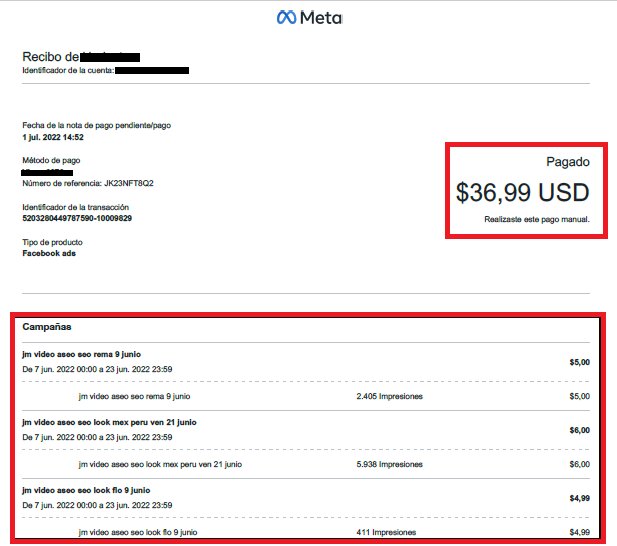
Task: Click the Meta infinity logo icon
Action: (x=286, y=17)
